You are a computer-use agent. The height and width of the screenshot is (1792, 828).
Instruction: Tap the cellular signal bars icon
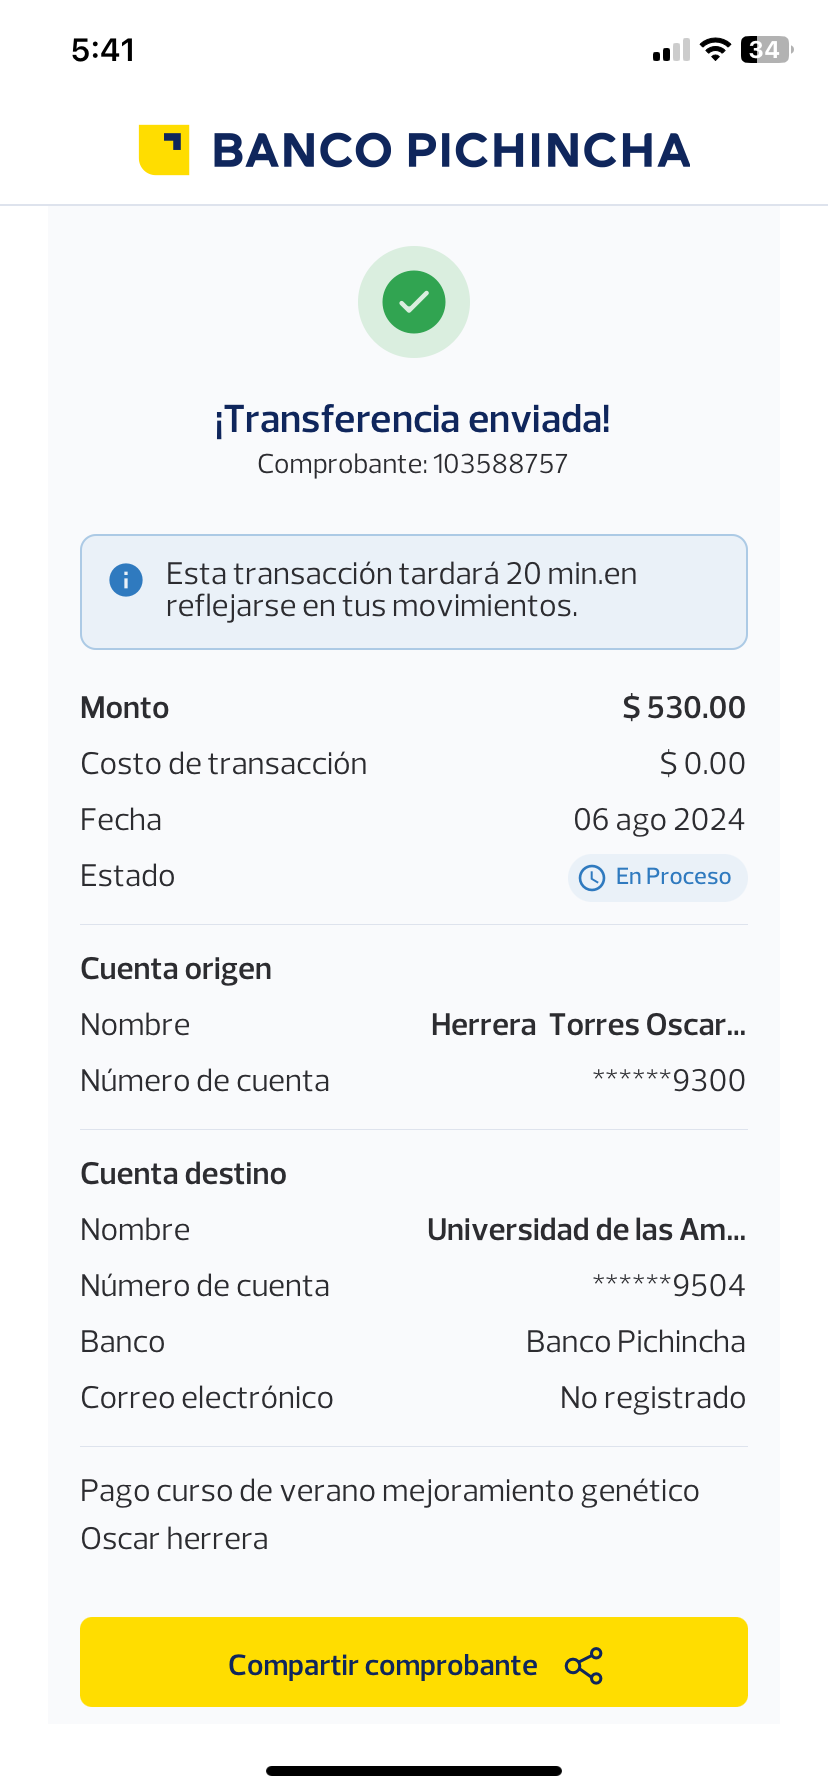(x=671, y=50)
